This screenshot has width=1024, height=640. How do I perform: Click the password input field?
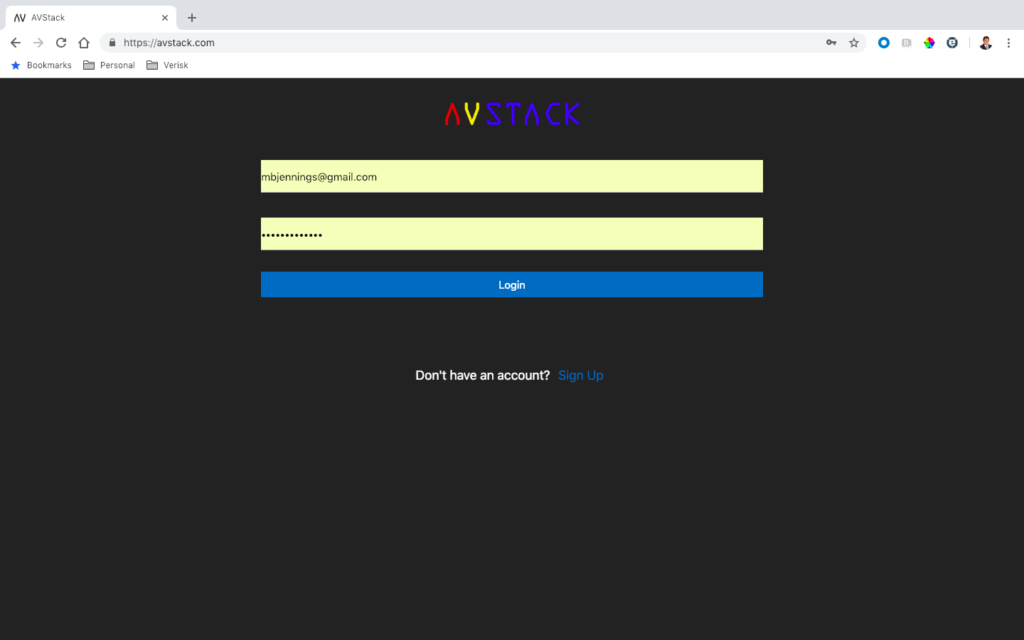[x=511, y=234]
